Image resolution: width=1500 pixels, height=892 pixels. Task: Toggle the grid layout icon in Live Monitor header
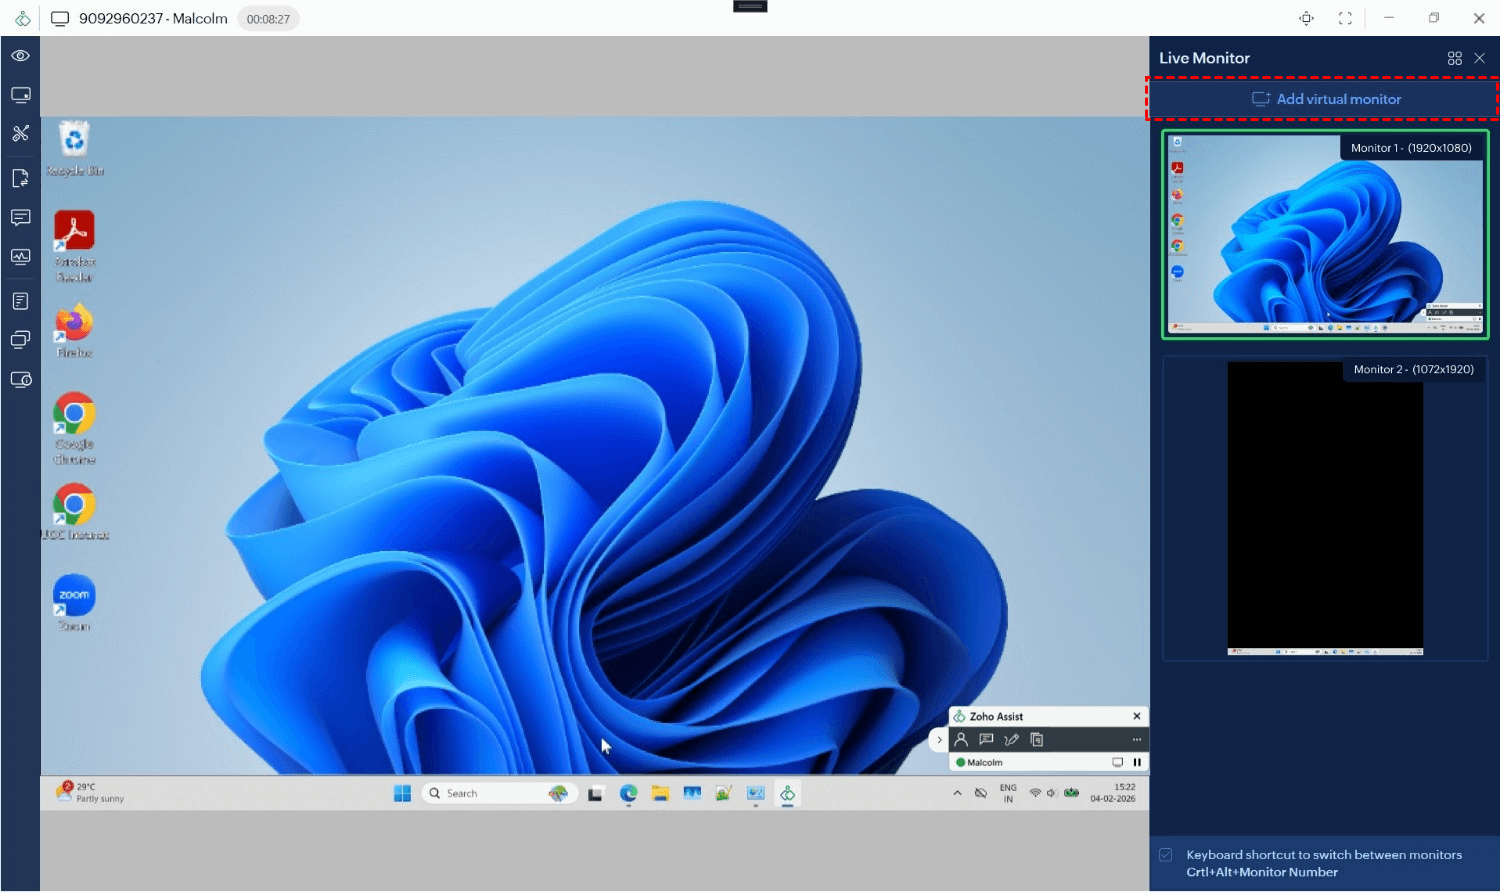[1454, 59]
